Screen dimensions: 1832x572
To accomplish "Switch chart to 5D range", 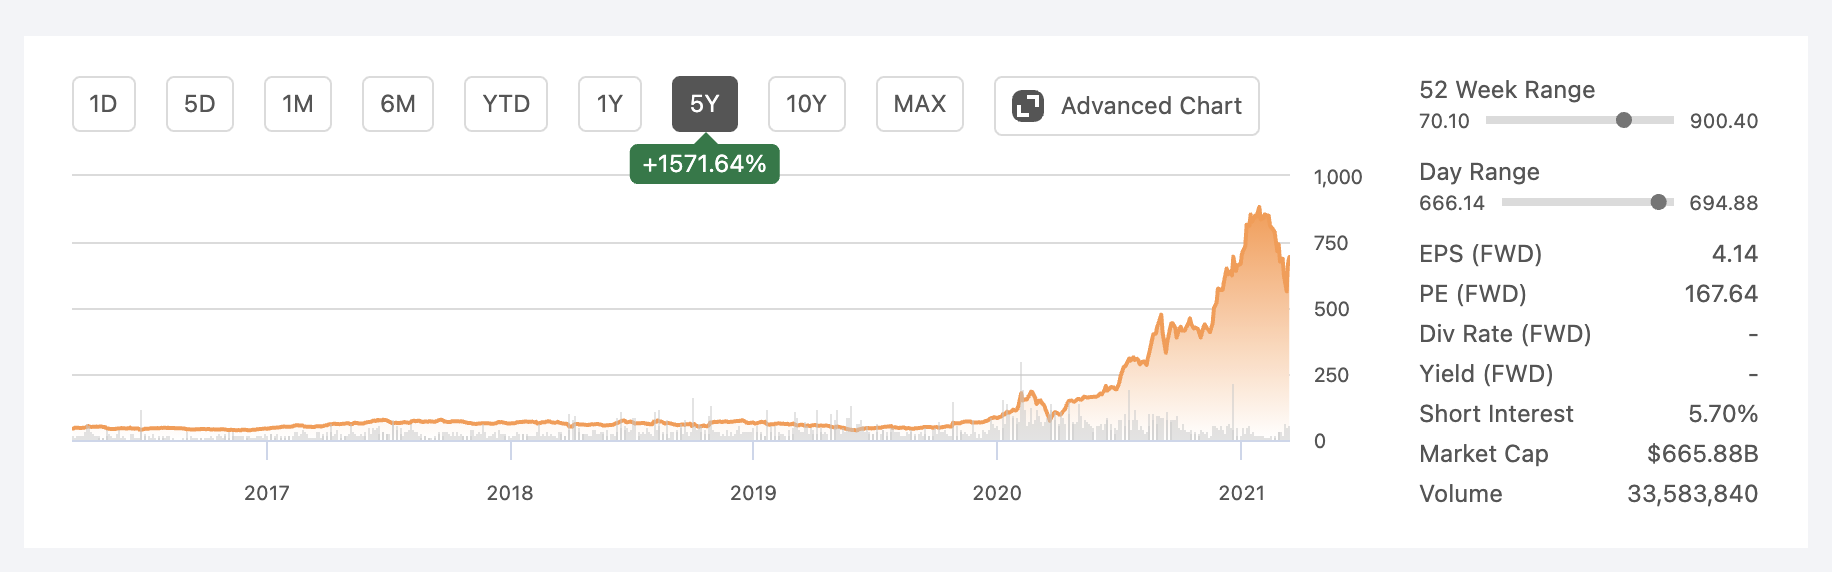I will click(200, 104).
